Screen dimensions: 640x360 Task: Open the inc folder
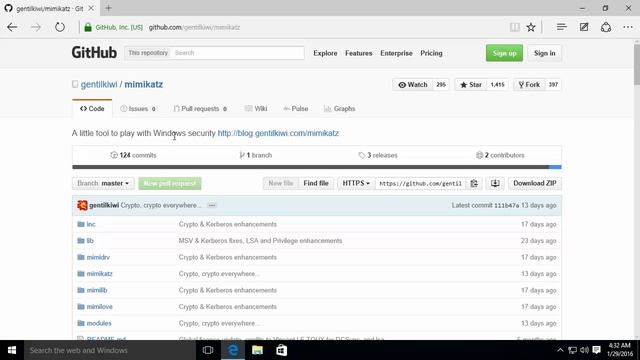(x=91, y=224)
